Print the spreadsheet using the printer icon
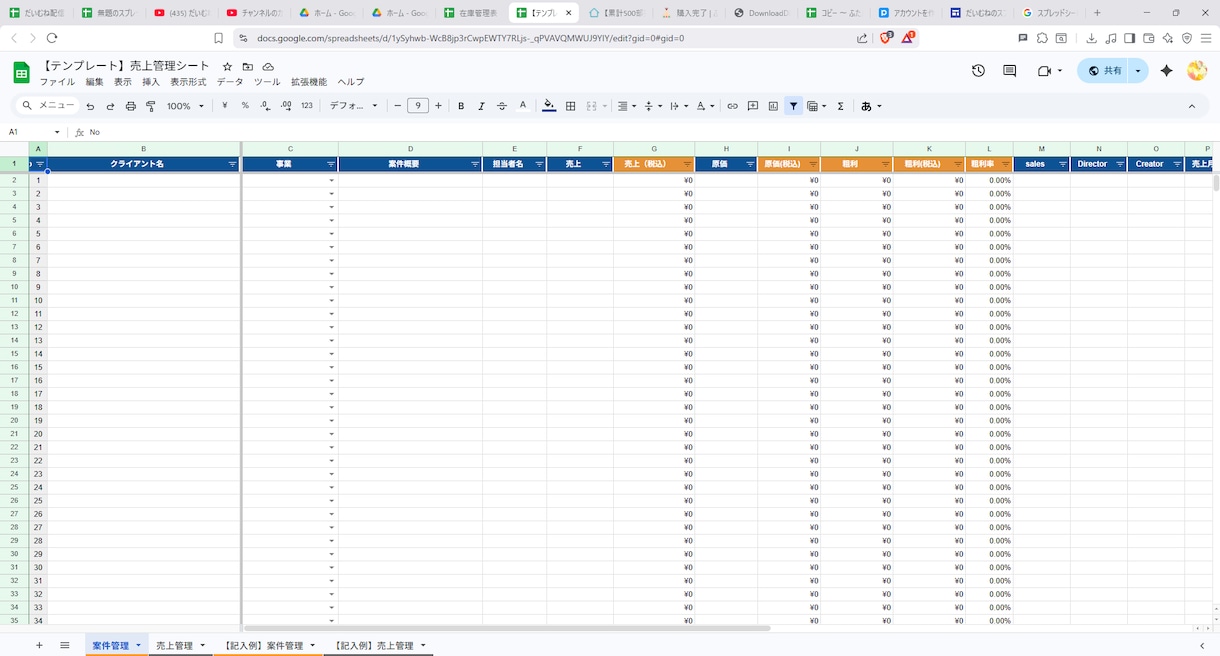Viewport: 1220px width, 656px height. (130, 106)
